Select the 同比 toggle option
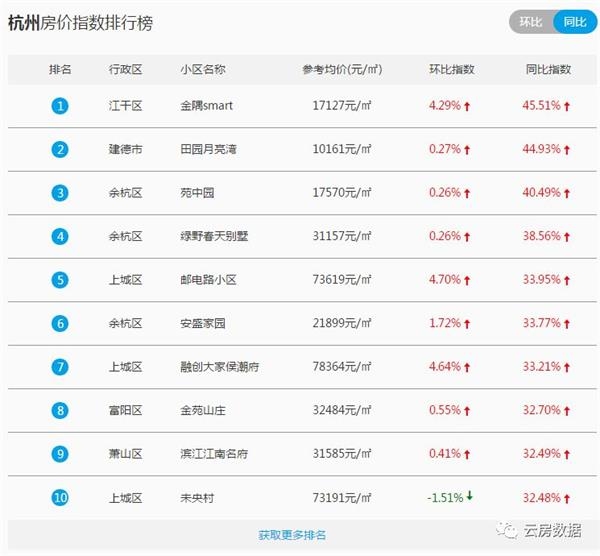 point(575,22)
